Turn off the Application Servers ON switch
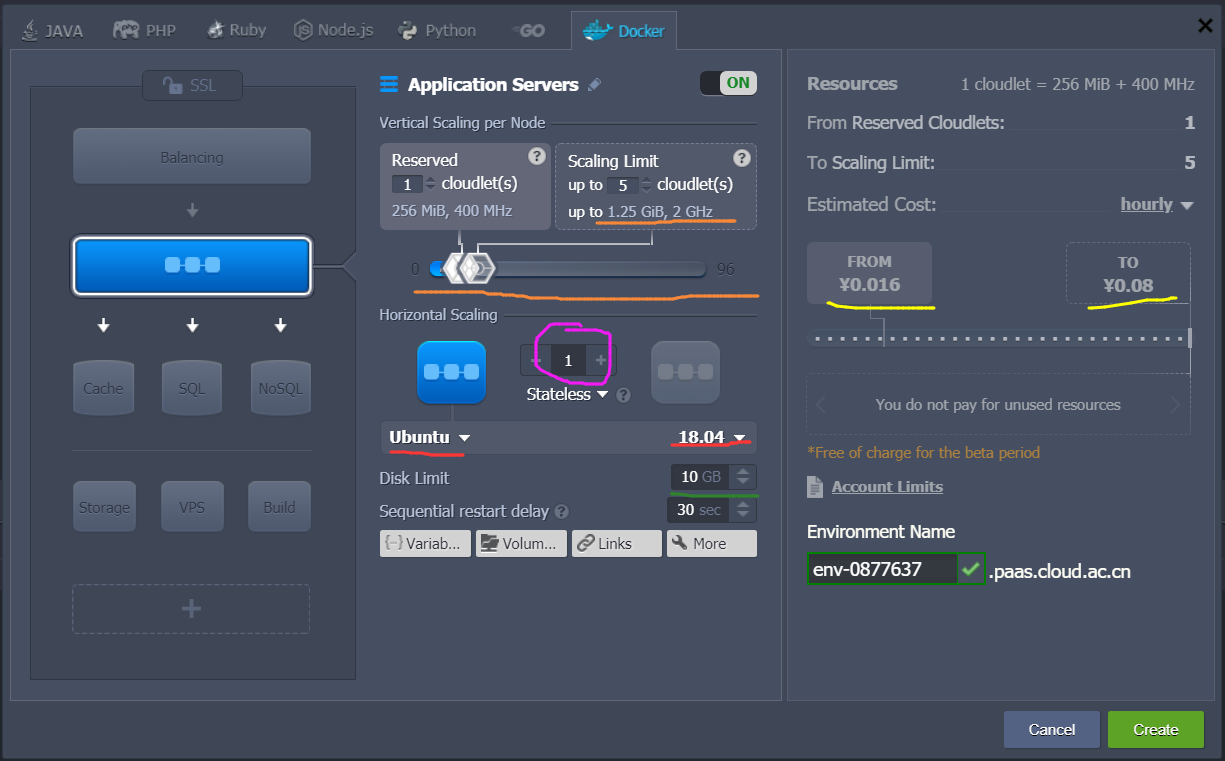 pyautogui.click(x=728, y=83)
